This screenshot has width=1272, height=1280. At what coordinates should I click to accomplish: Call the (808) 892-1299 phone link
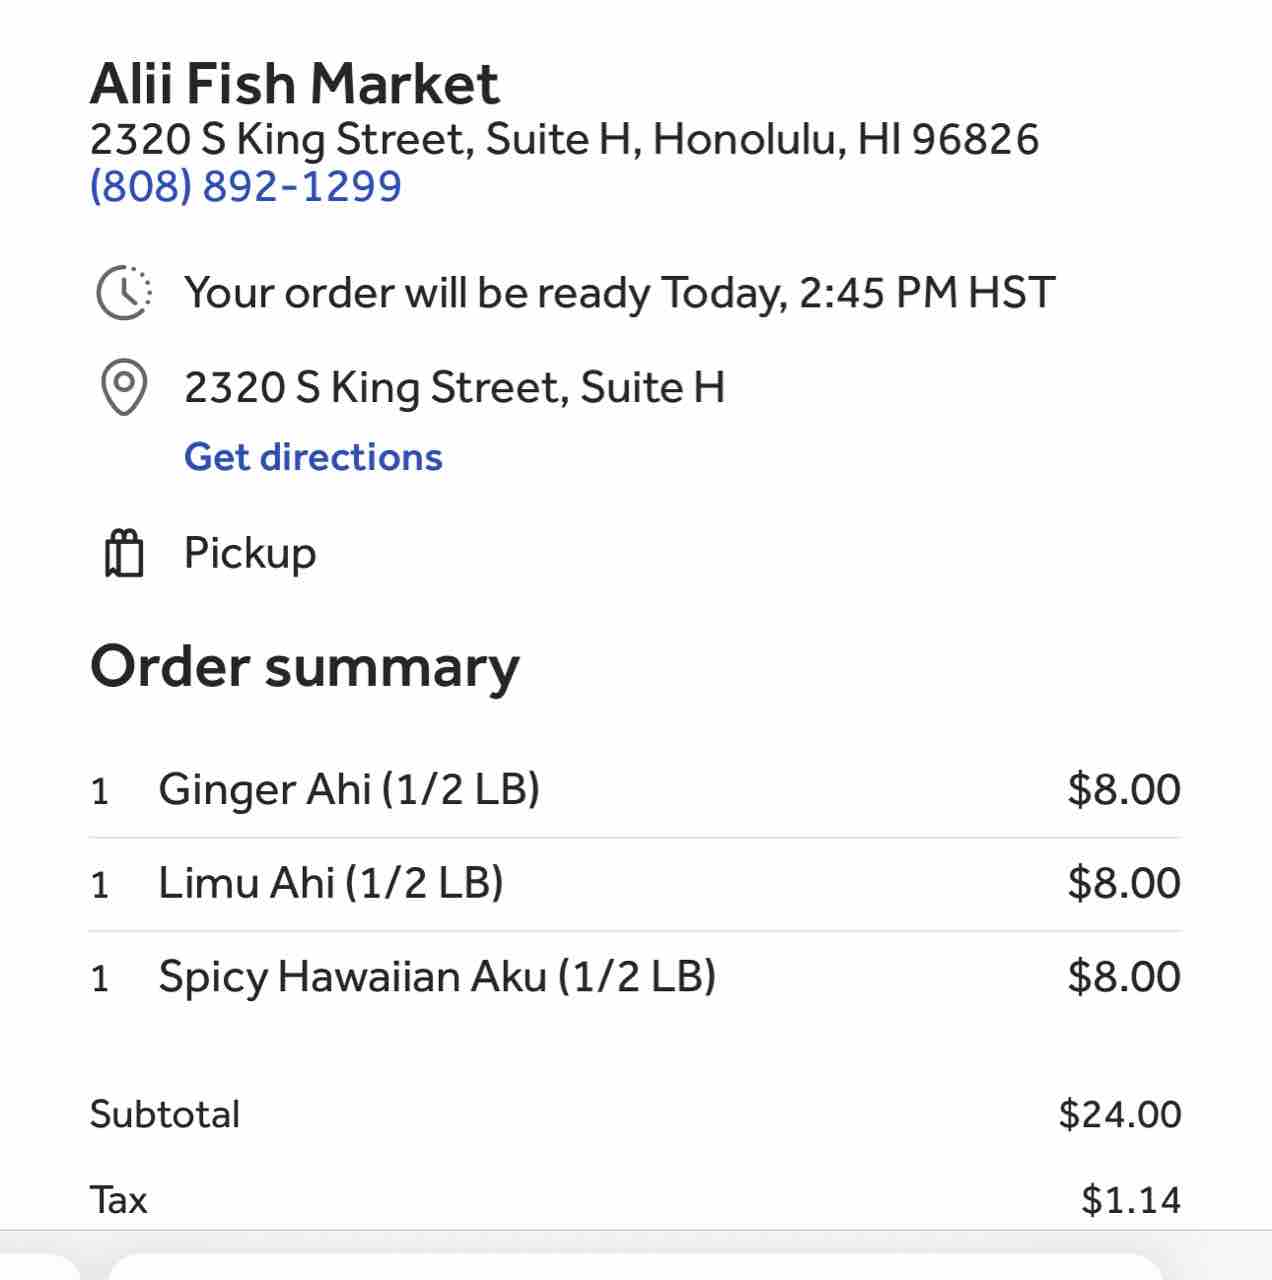pyautogui.click(x=246, y=186)
